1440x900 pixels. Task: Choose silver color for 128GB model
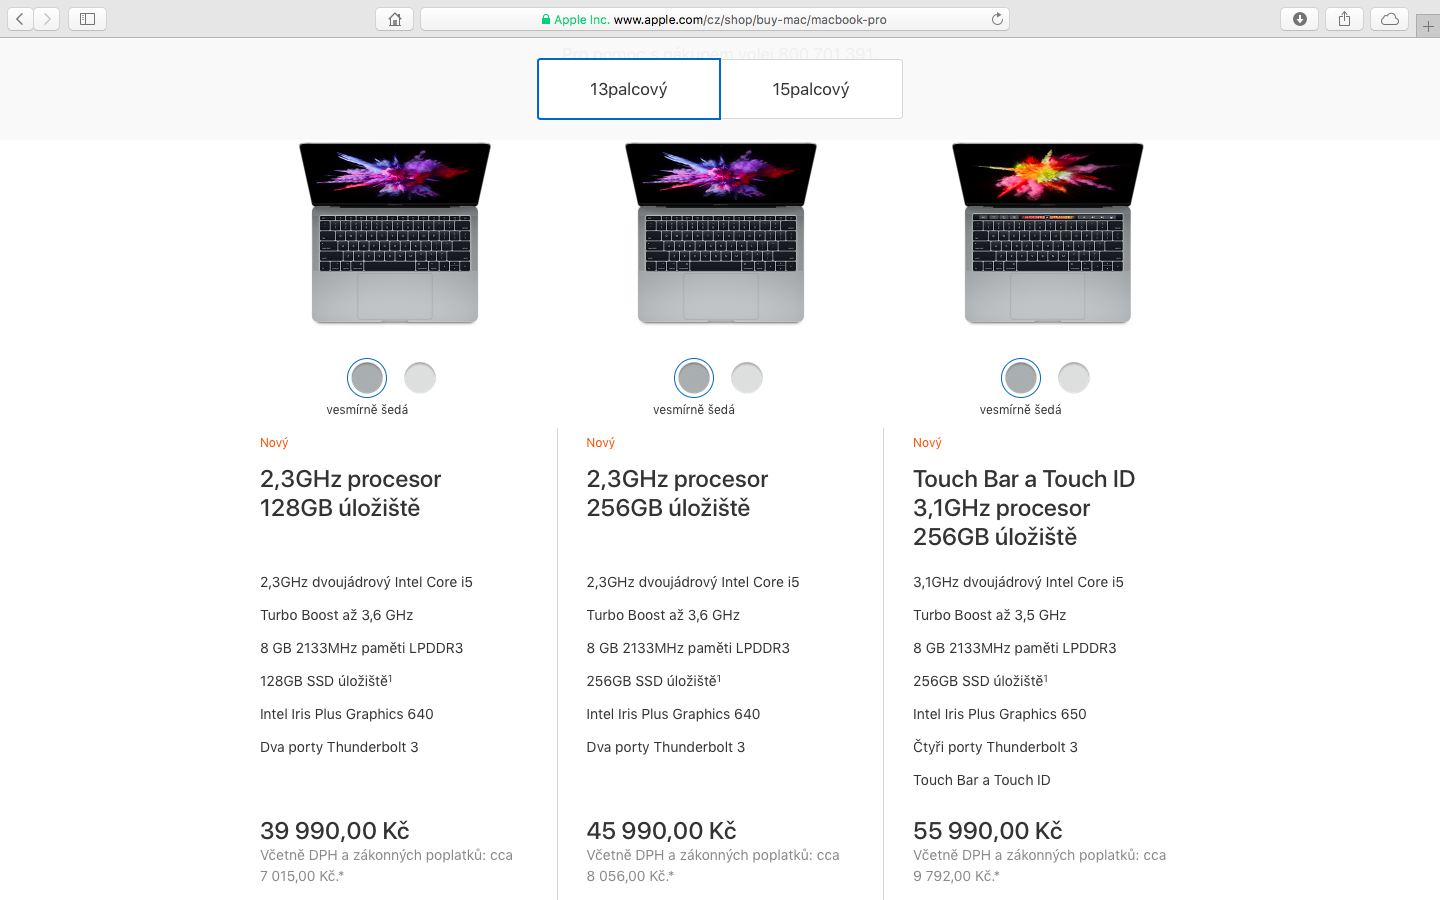point(420,378)
